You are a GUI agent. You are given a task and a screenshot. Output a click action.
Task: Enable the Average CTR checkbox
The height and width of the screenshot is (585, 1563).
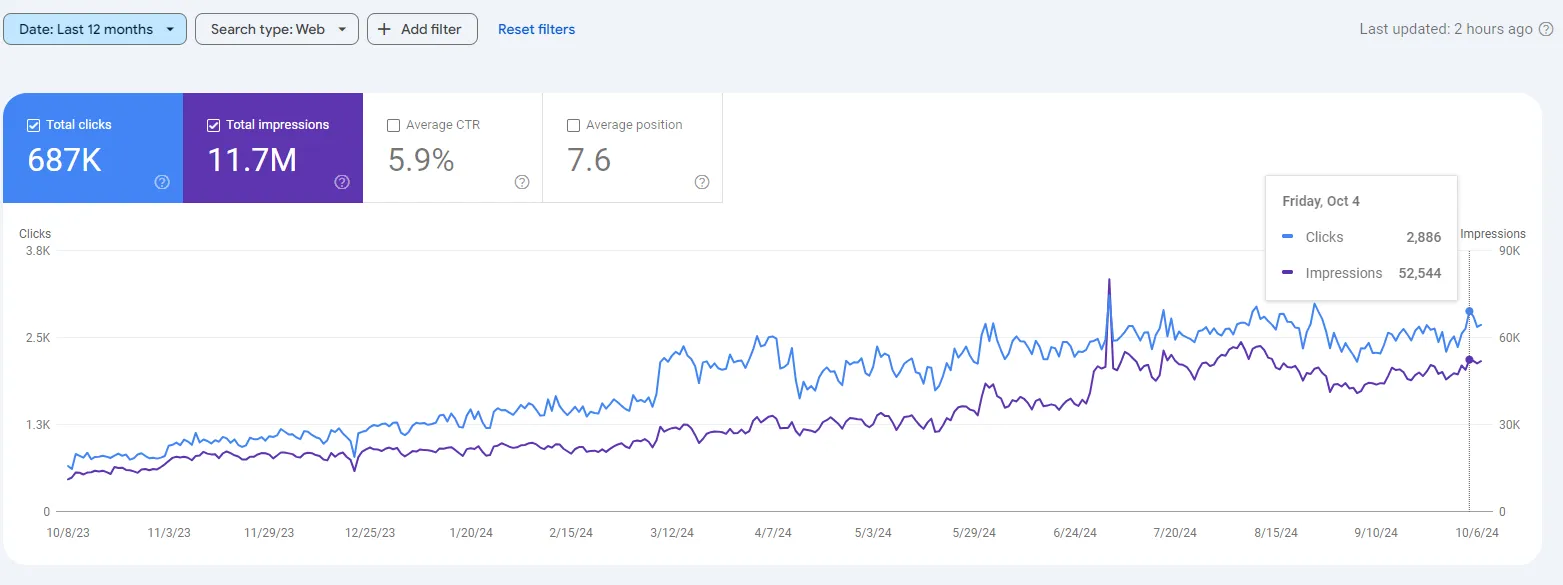[394, 125]
